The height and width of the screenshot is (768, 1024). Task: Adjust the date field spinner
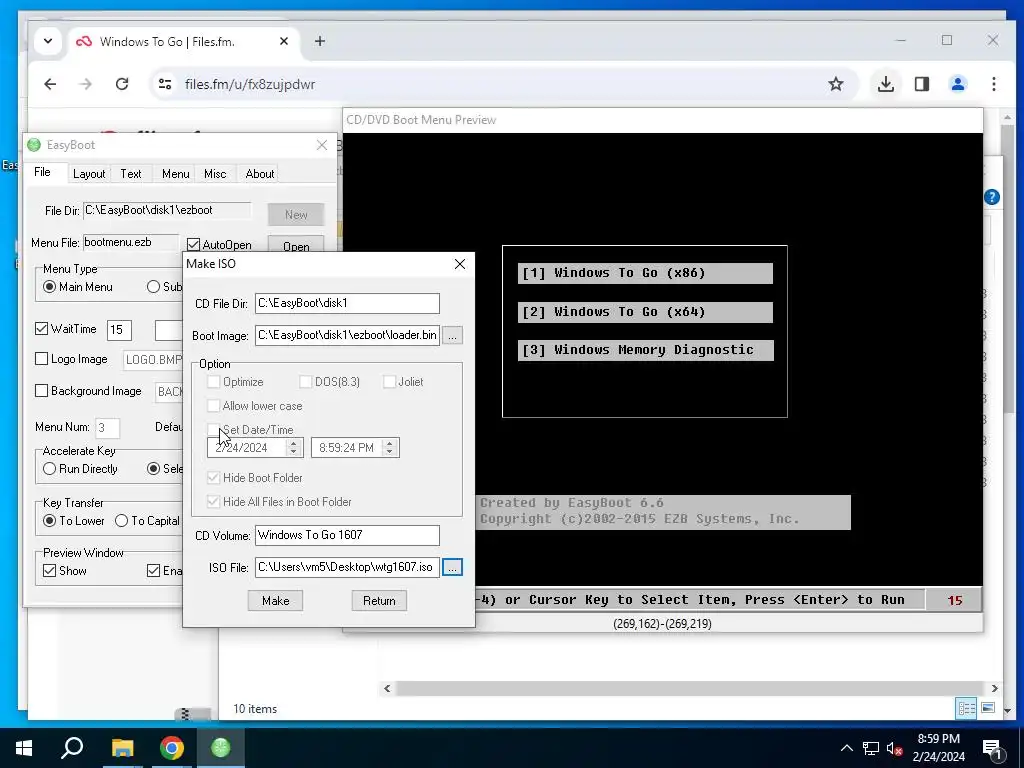point(293,447)
